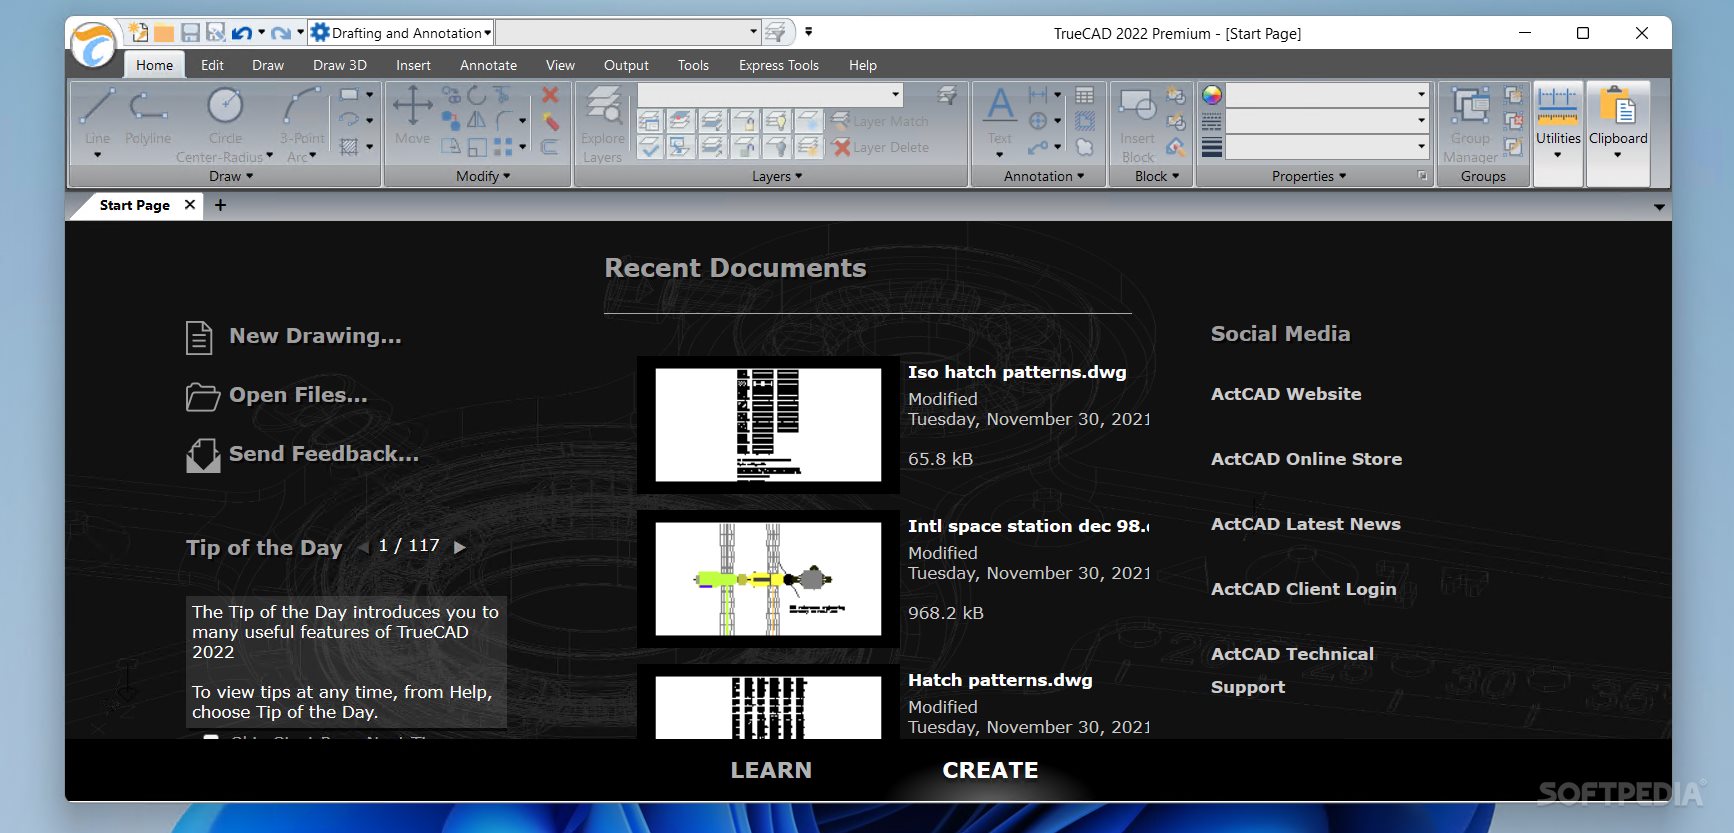Open the Express Tools ribbon tab
Viewport: 1734px width, 833px height.
coord(779,65)
